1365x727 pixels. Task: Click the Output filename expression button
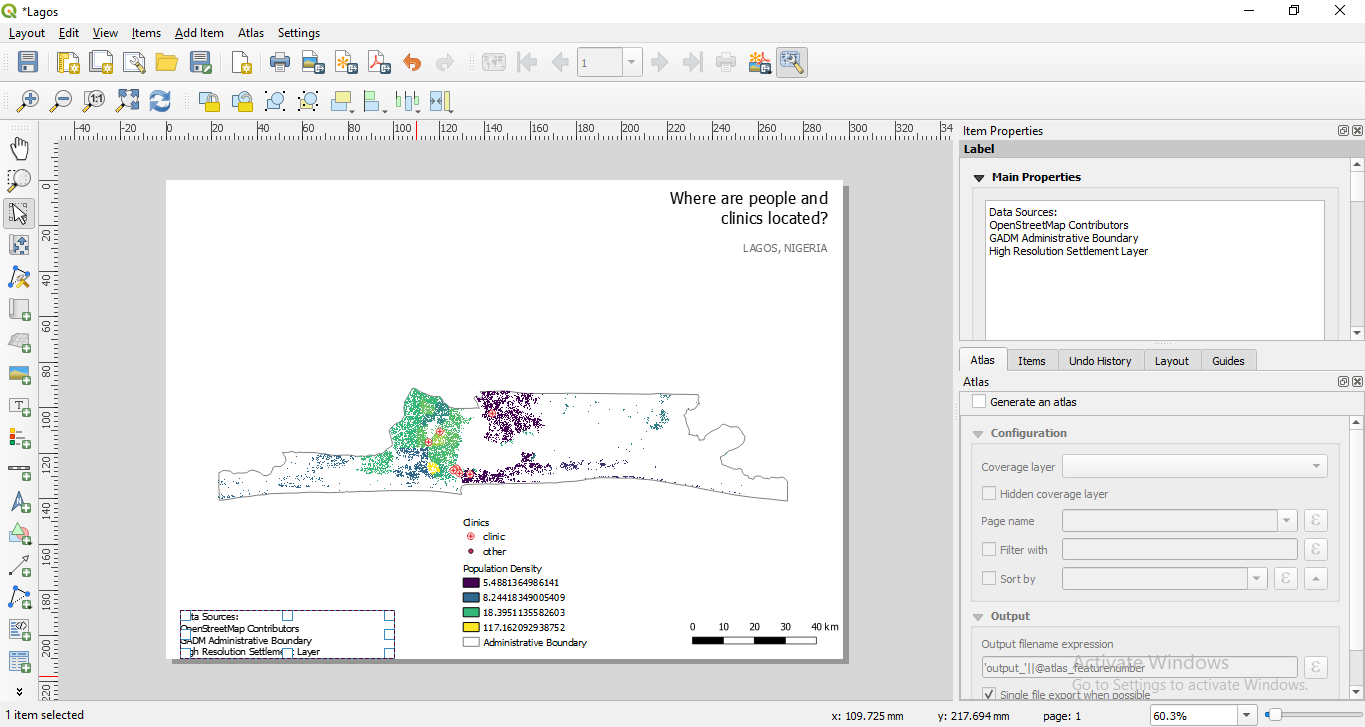(x=1316, y=667)
